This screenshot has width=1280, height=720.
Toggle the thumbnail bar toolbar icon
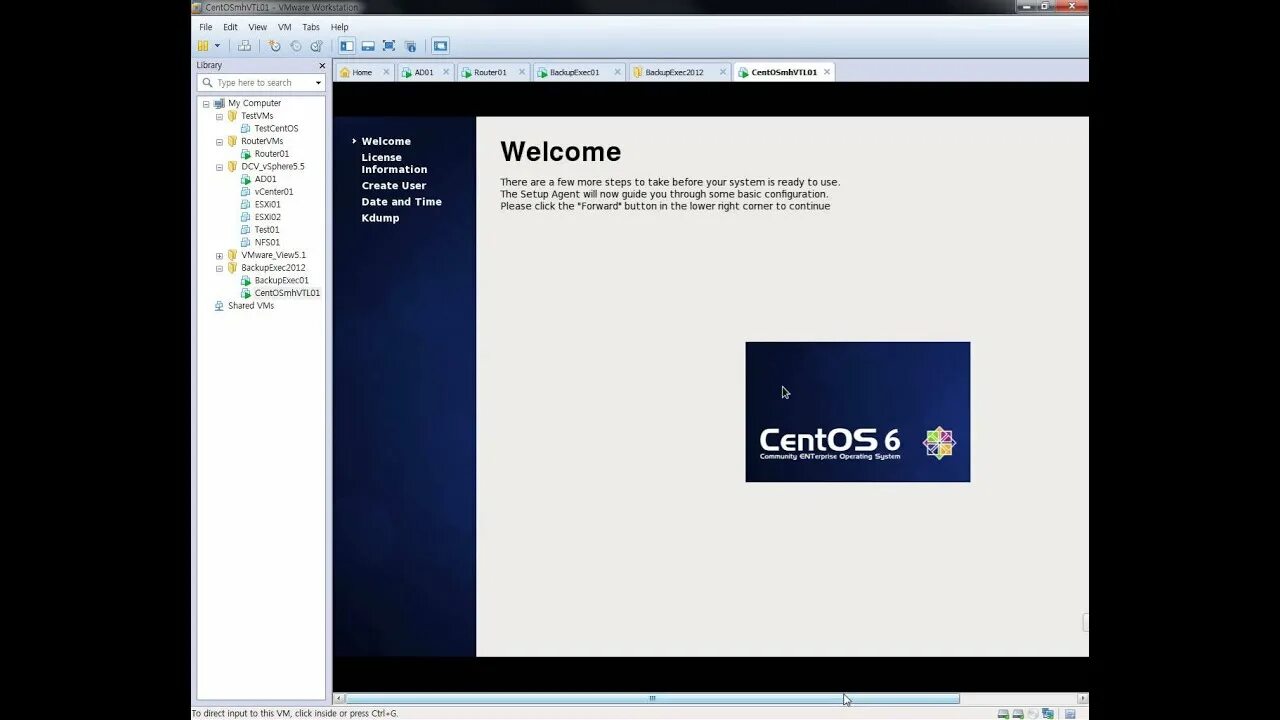(368, 46)
